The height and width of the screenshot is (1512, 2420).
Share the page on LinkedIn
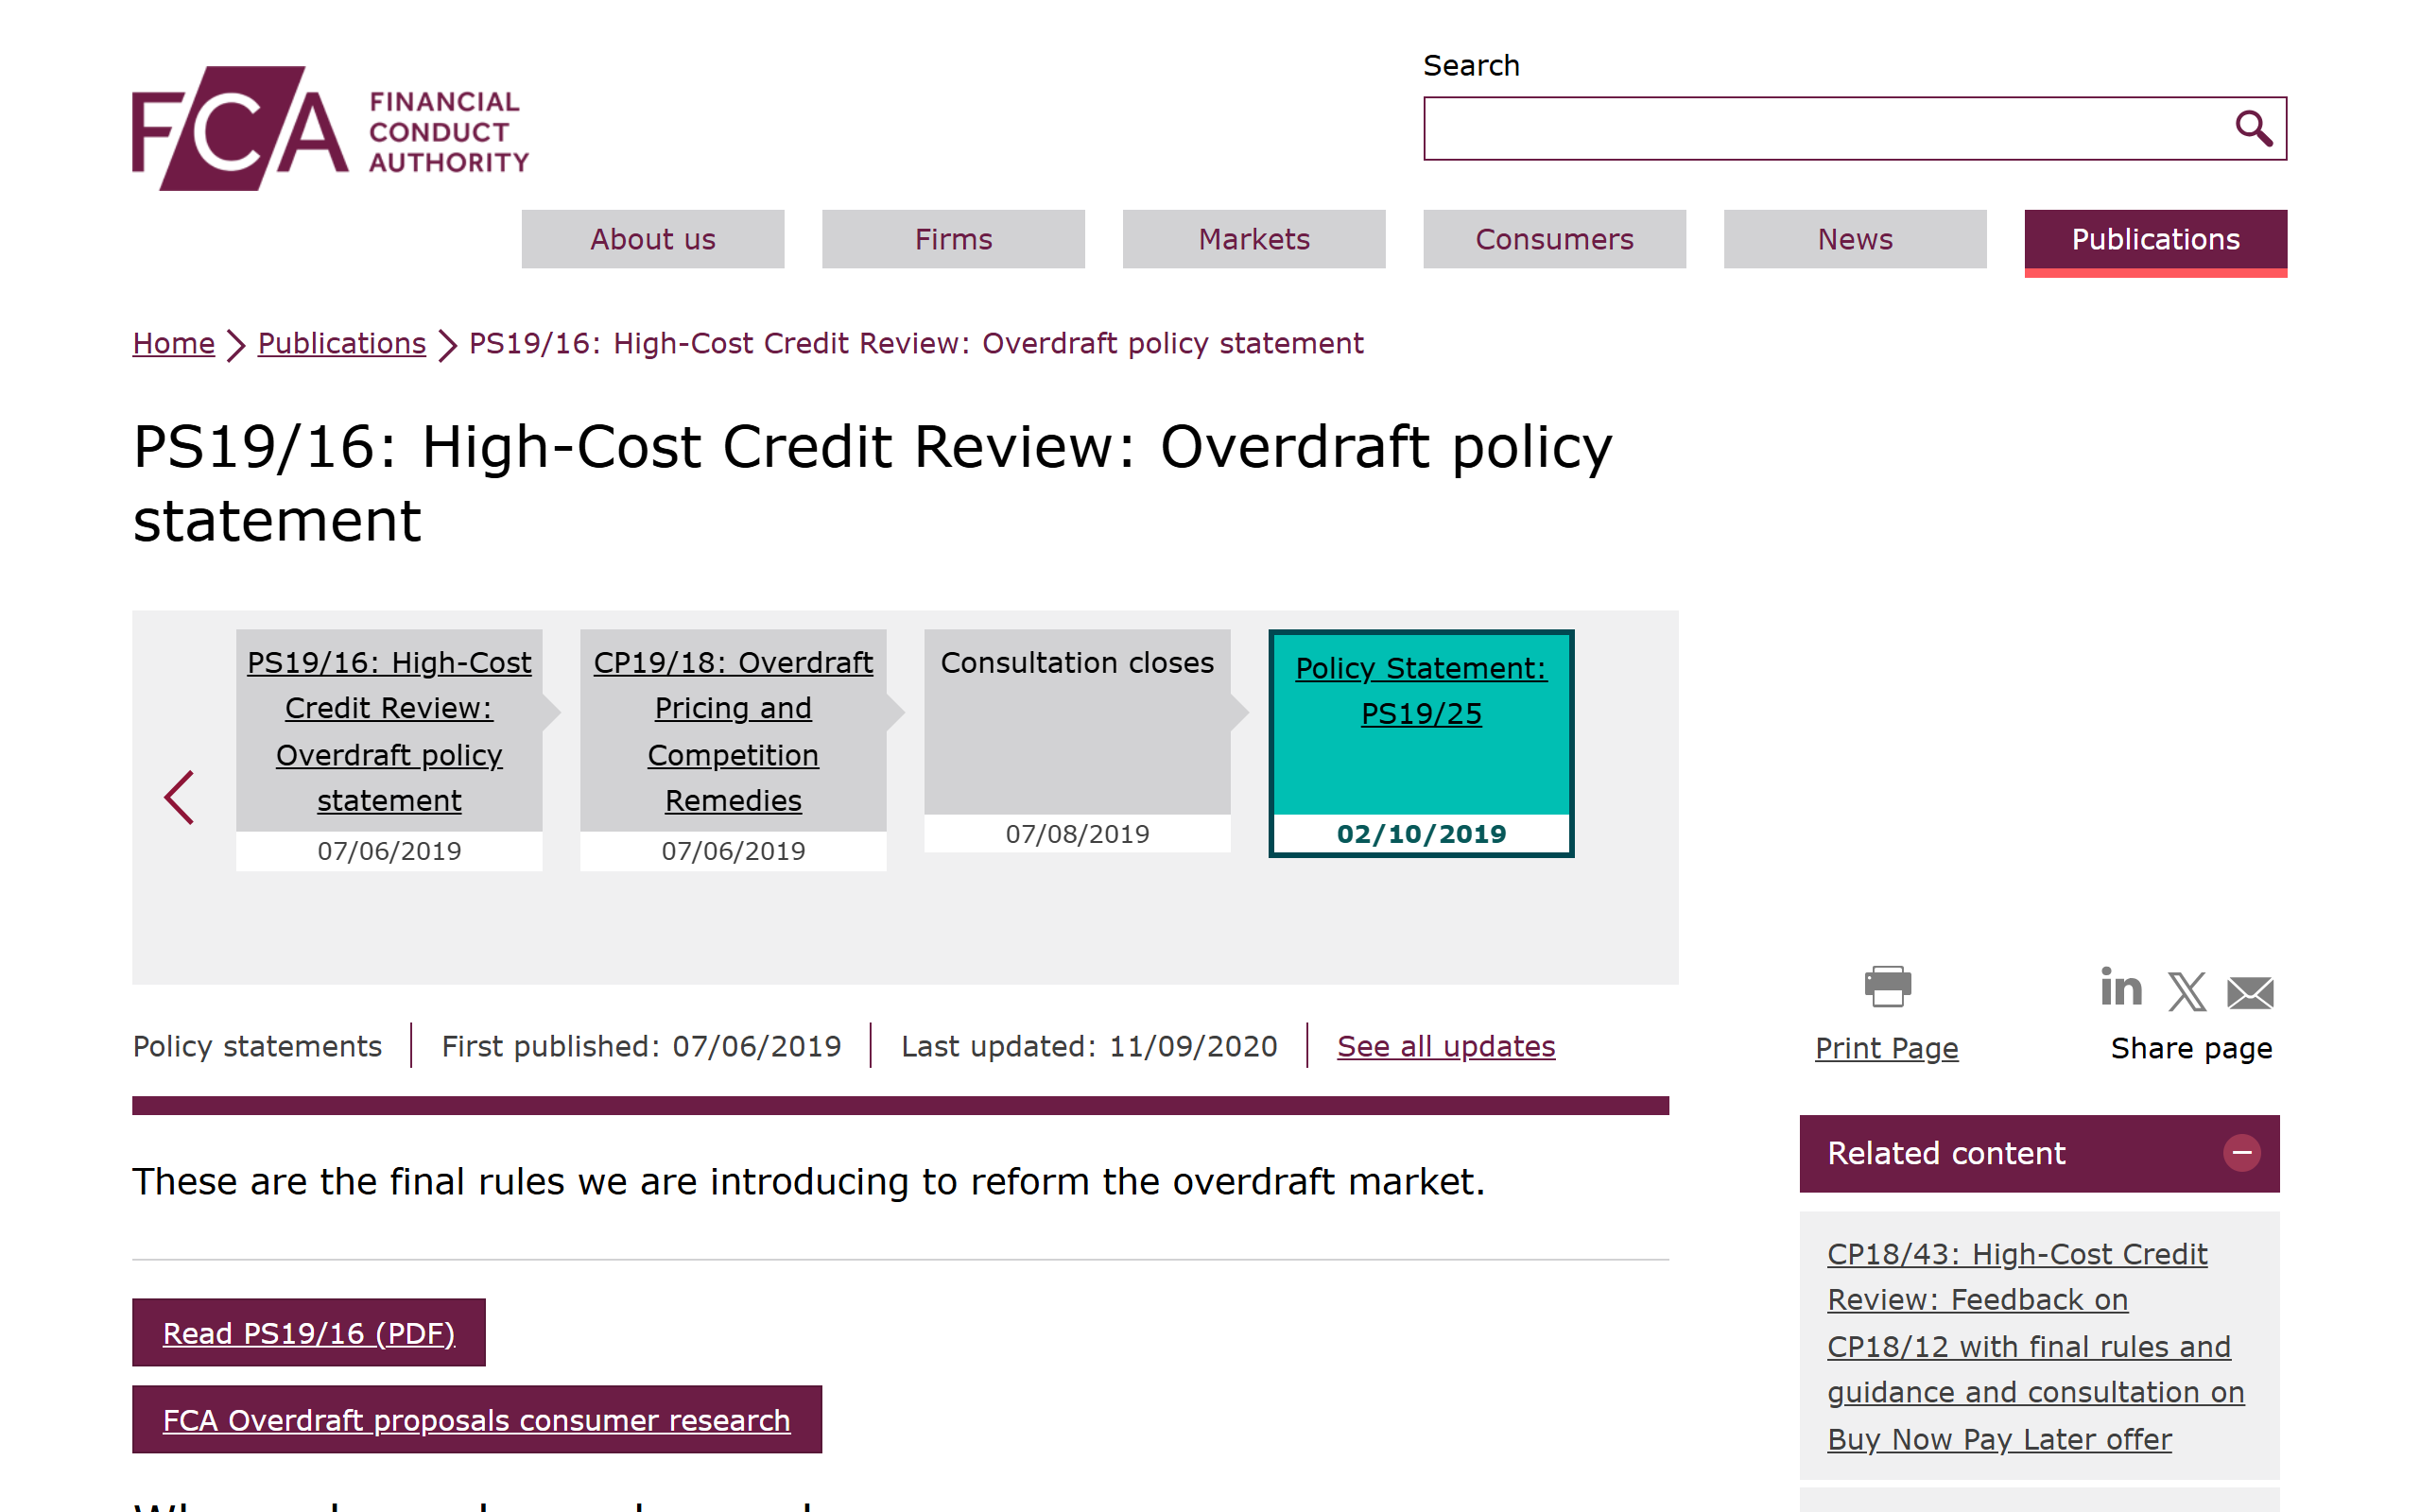click(2120, 988)
